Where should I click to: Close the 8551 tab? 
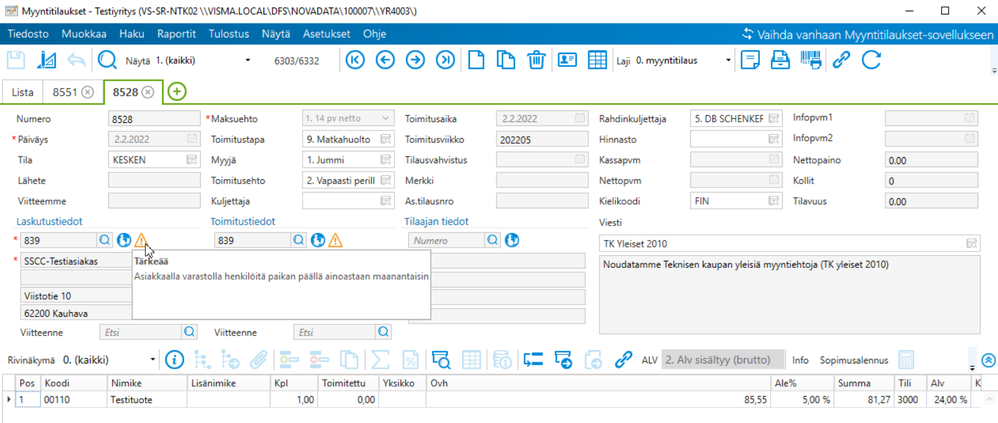pyautogui.click(x=88, y=92)
